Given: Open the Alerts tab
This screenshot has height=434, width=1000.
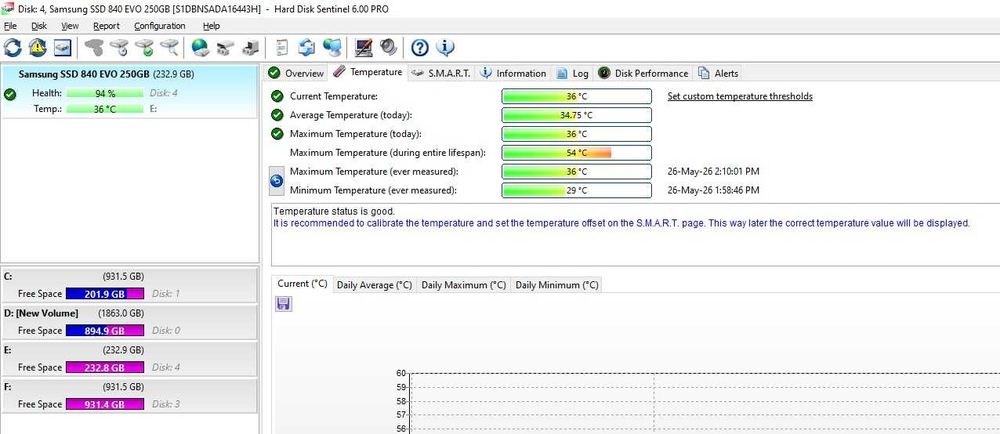Looking at the screenshot, I should pos(718,73).
